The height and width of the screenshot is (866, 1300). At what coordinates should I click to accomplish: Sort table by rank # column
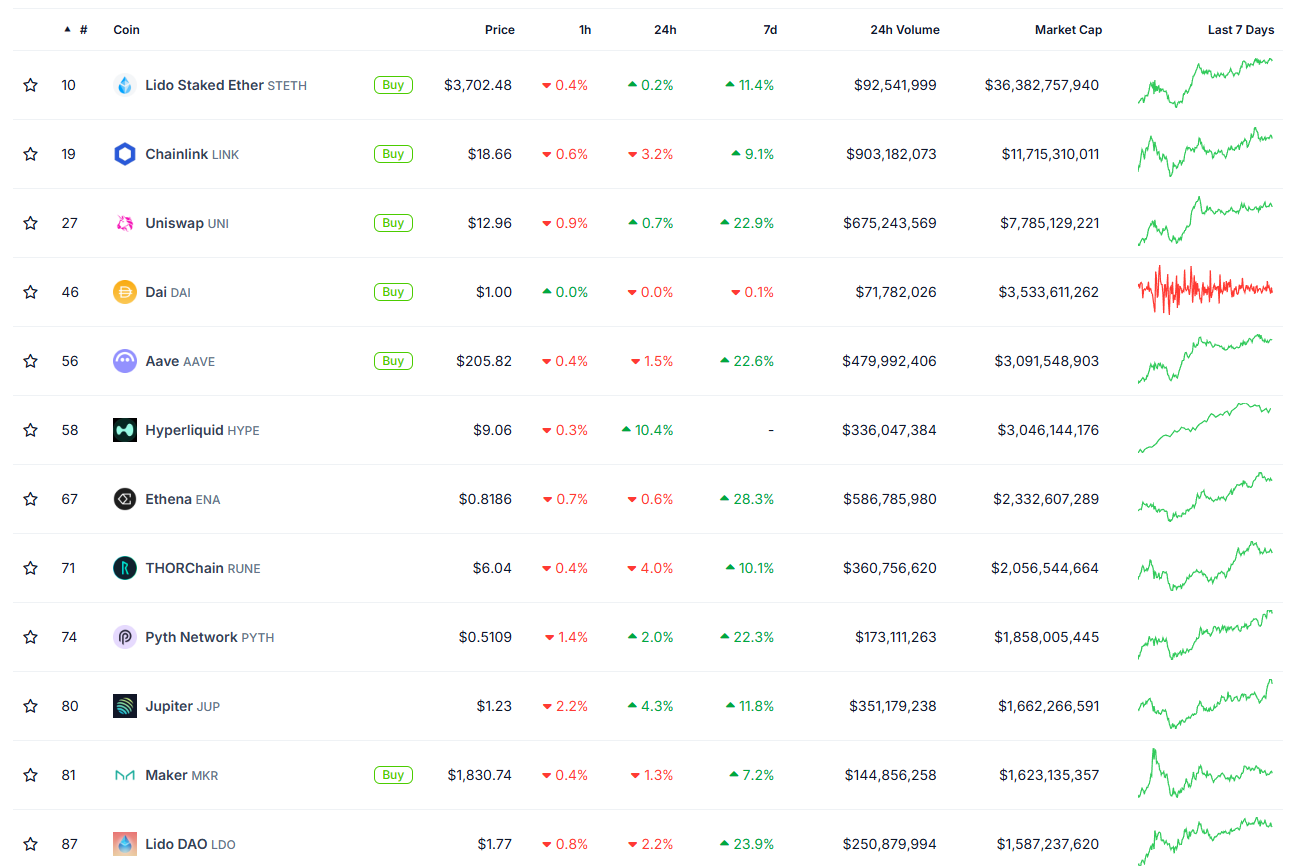click(83, 30)
